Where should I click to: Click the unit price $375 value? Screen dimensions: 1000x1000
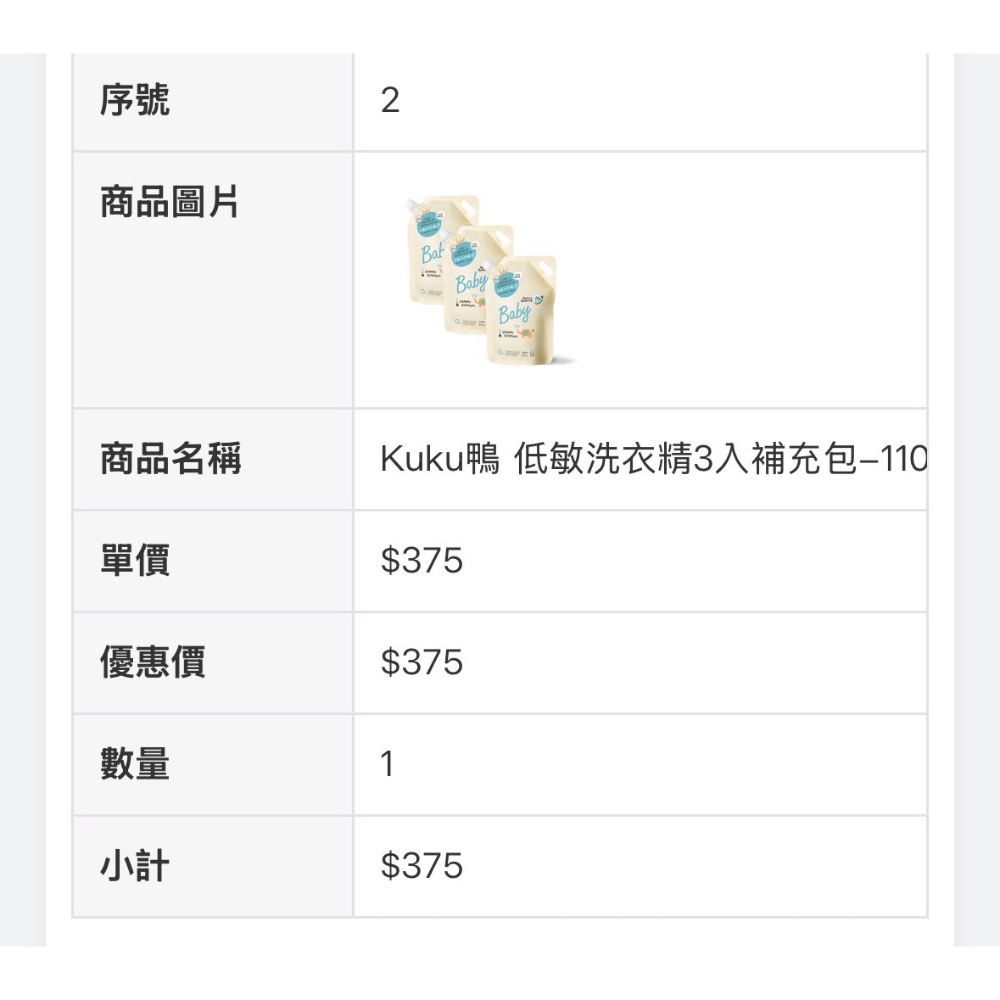(x=422, y=561)
